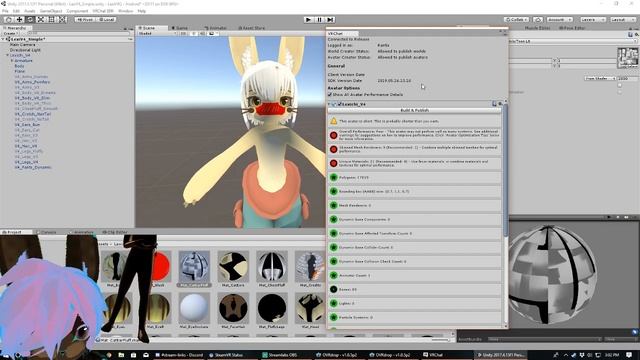
Task: Toggle the Local handle rotation button
Action: point(106,20)
